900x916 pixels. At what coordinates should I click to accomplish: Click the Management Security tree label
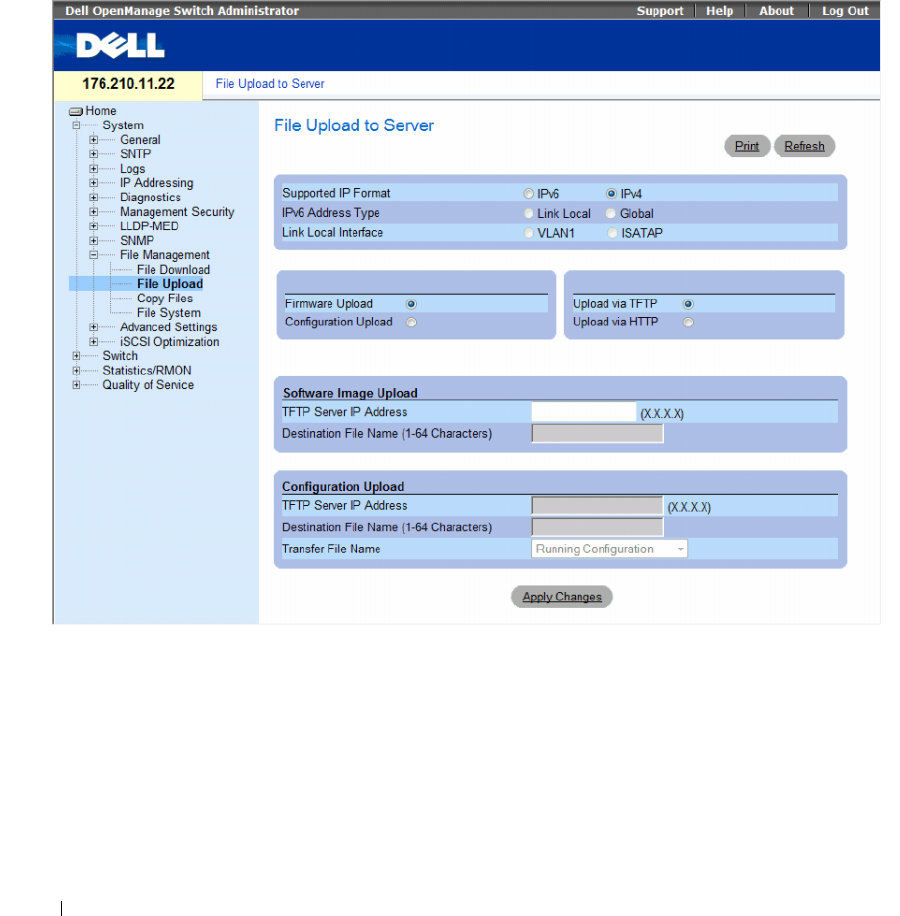coord(177,211)
